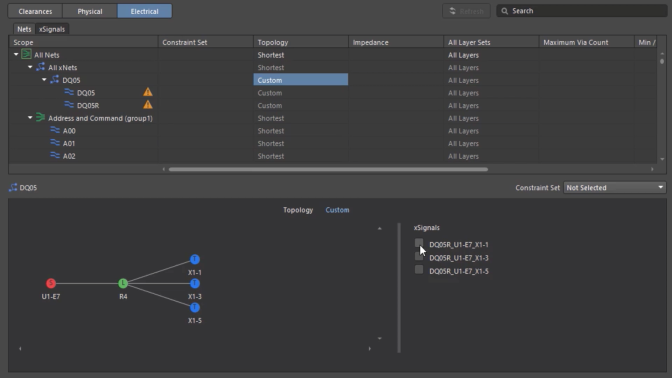Click the Impedance column header
Screen dimensions: 672x378
click(396, 42)
